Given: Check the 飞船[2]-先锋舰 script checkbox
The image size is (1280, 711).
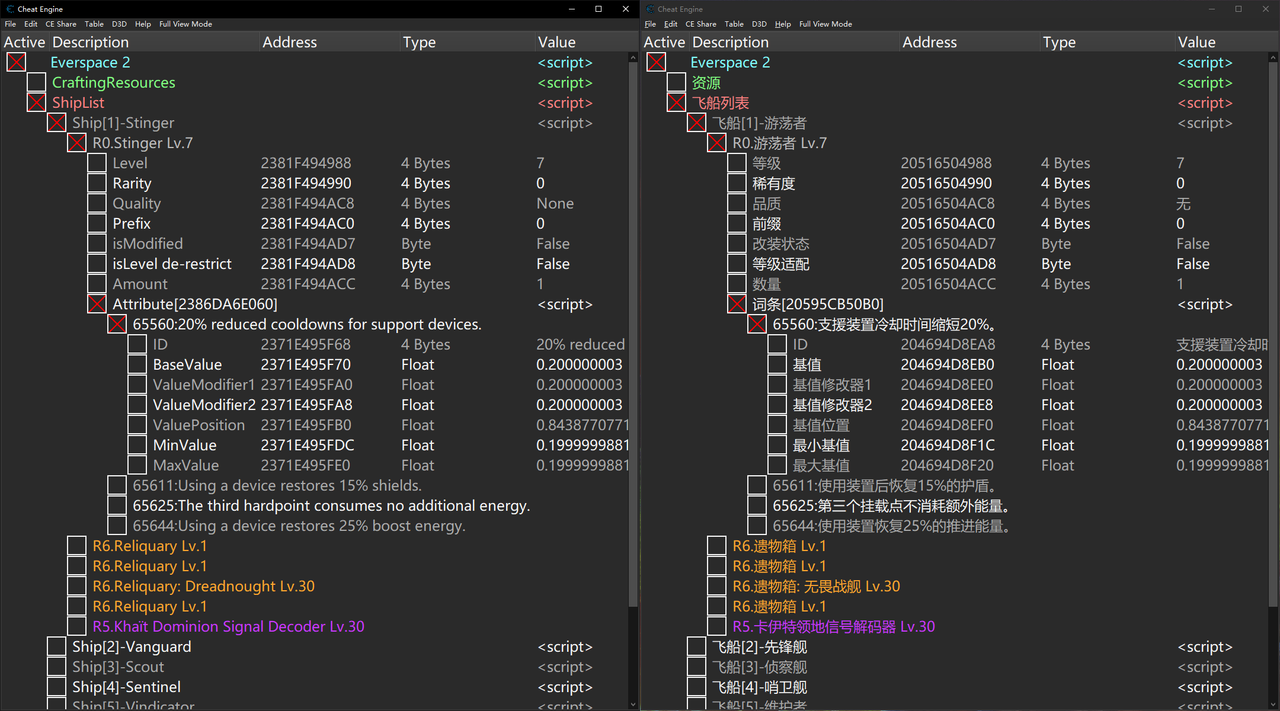Looking at the screenshot, I should pos(696,647).
